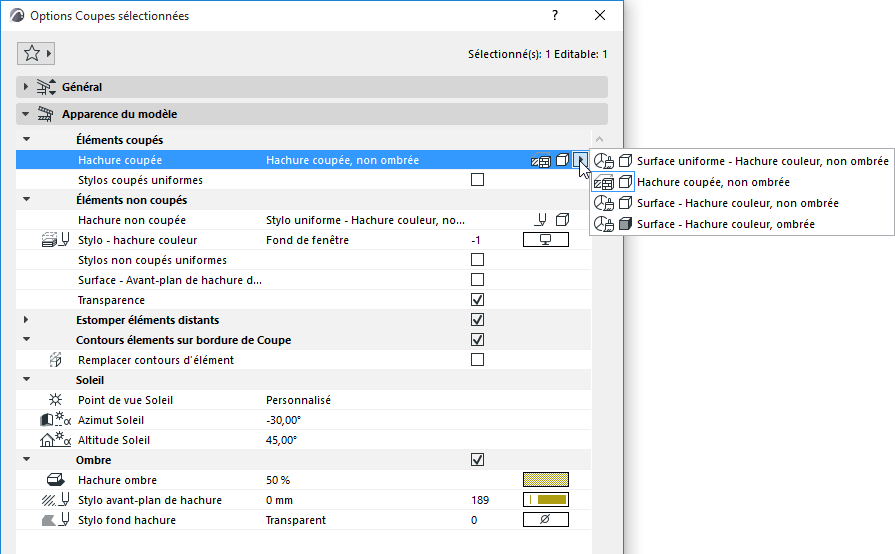Click the Personnalisé value for Point de vue Soleil
The height and width of the screenshot is (554, 895).
(x=298, y=400)
